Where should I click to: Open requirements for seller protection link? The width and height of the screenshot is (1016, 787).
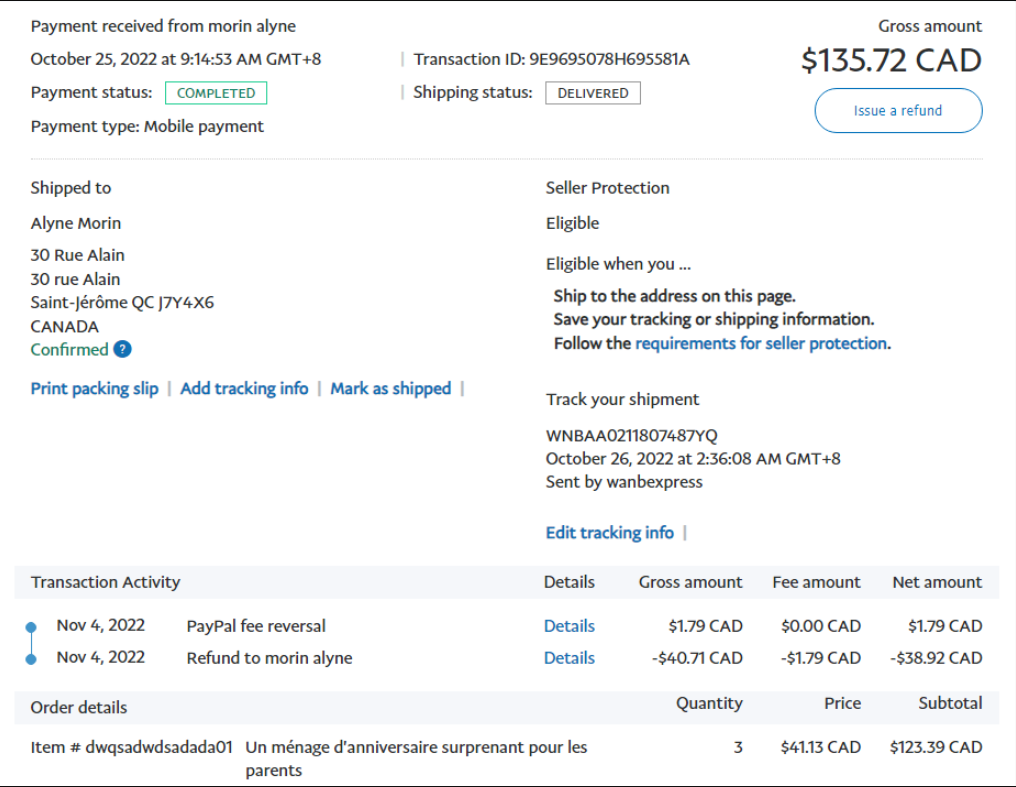coord(760,343)
